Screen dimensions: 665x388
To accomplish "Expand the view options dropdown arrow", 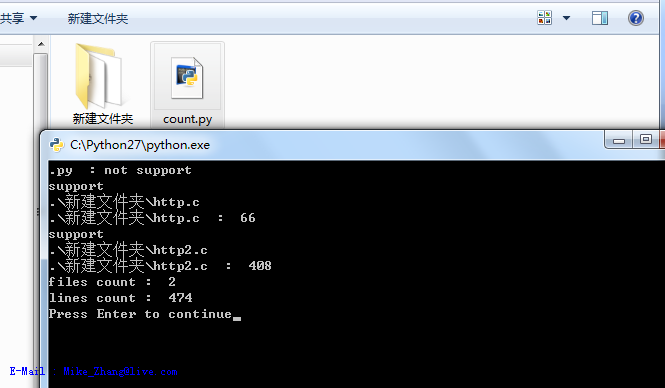I will tap(566, 18).
